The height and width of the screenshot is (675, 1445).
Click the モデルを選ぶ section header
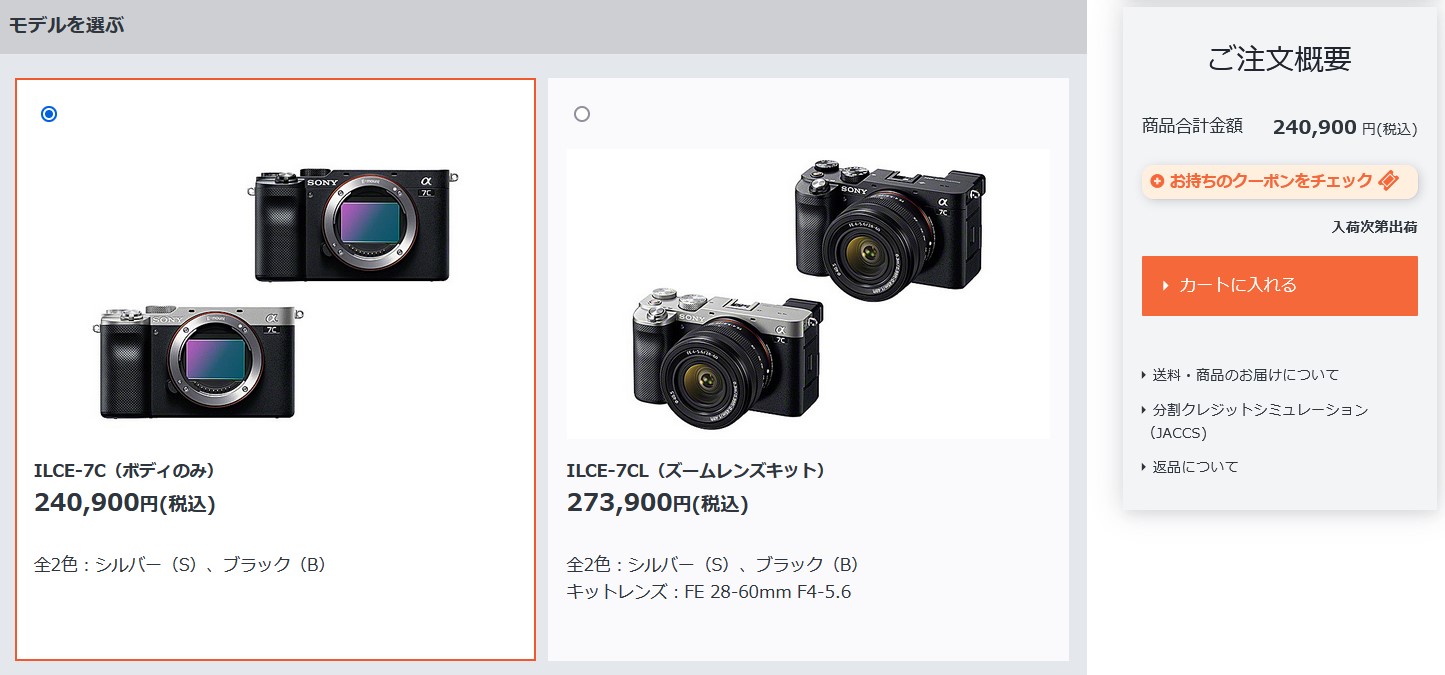66,25
